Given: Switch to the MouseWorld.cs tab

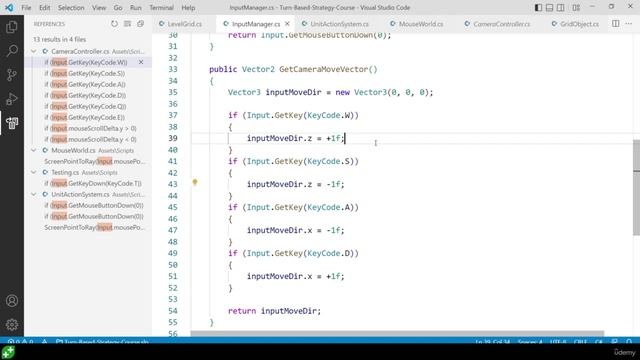Looking at the screenshot, I should 420,24.
